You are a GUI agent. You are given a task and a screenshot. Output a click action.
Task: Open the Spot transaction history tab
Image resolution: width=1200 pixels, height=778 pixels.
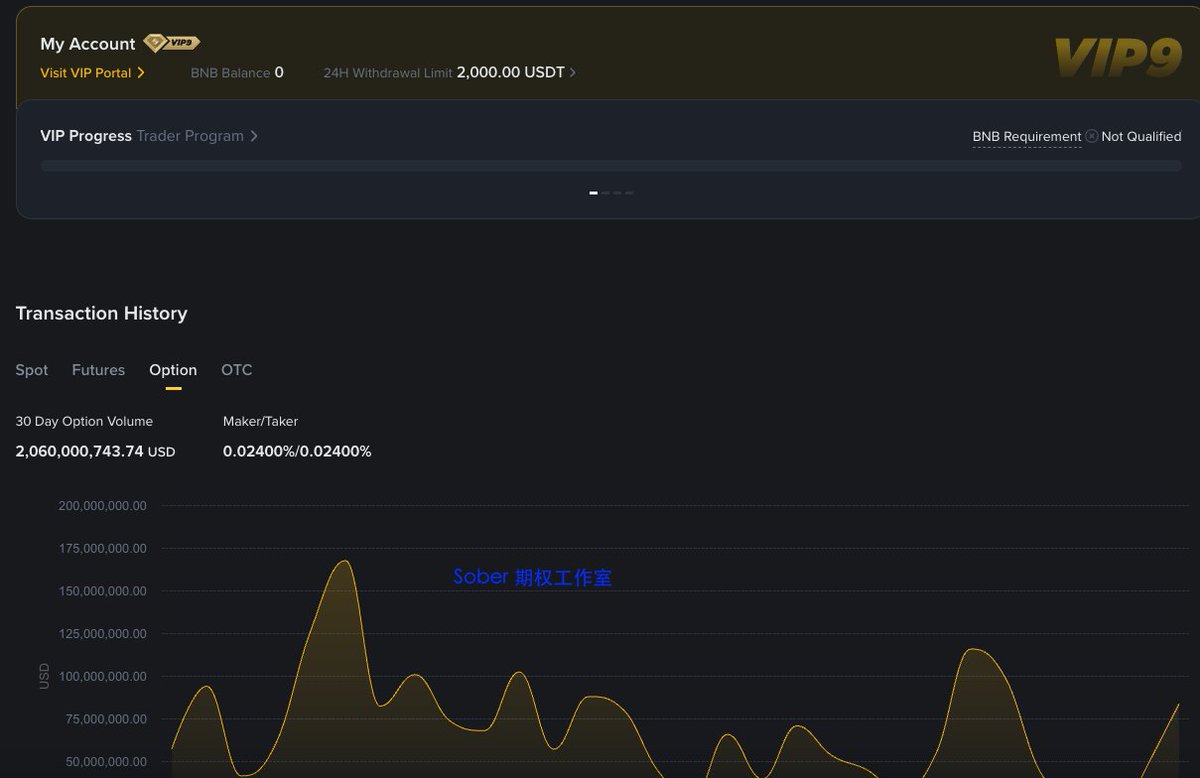(32, 370)
